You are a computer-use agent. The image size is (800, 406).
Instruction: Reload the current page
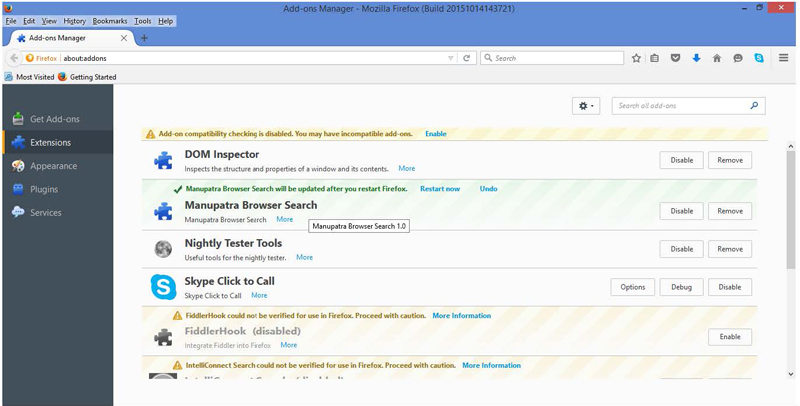[x=466, y=58]
